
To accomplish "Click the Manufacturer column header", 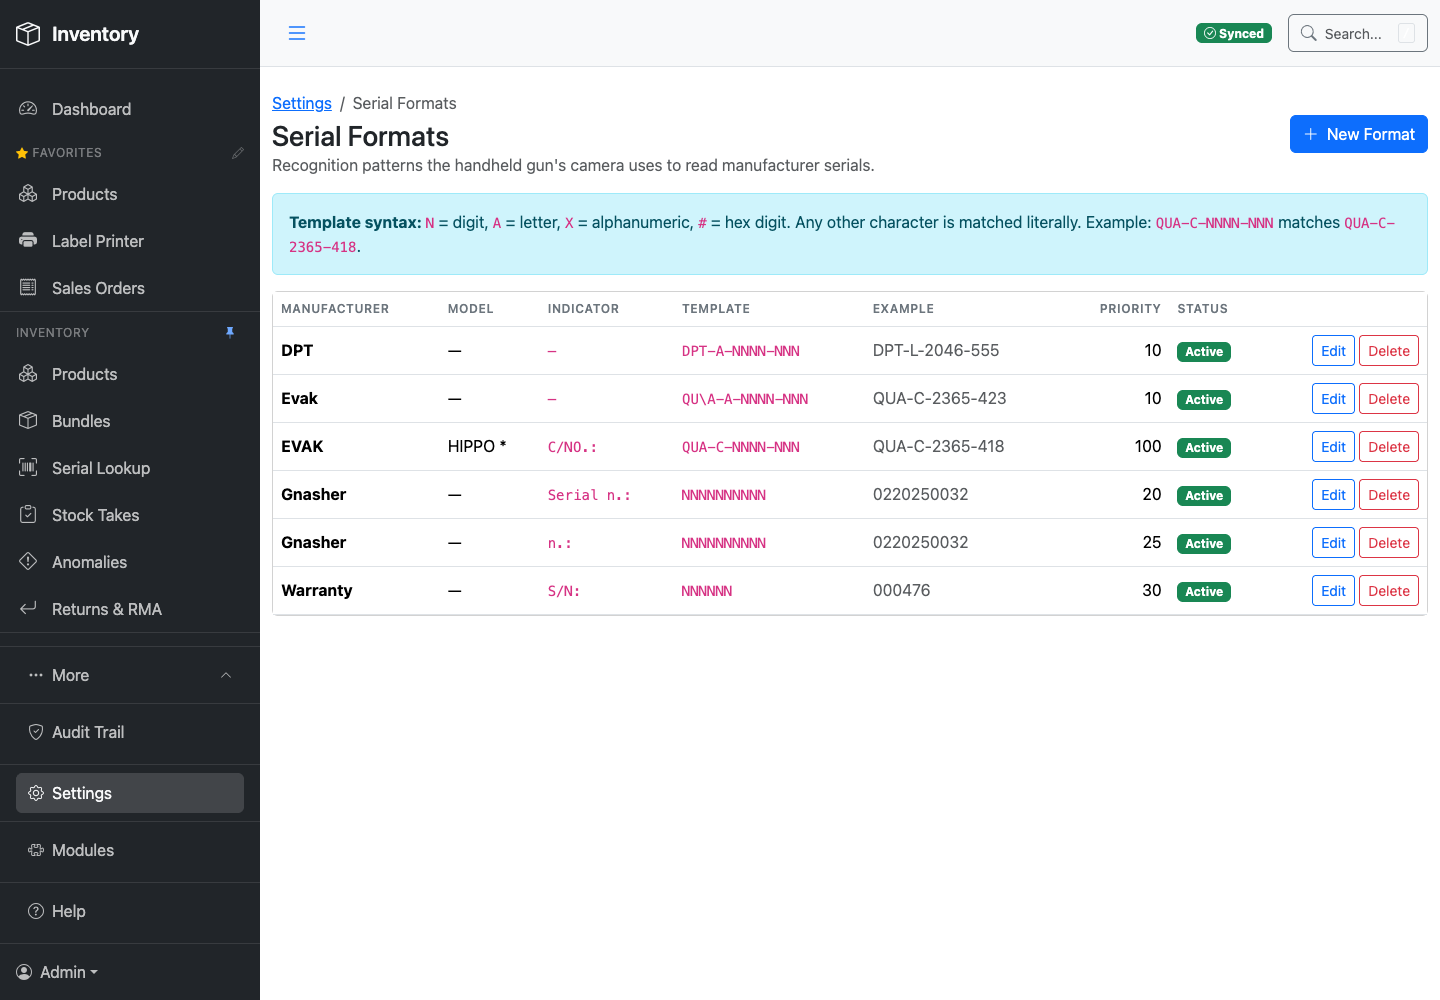I will pyautogui.click(x=335, y=309).
